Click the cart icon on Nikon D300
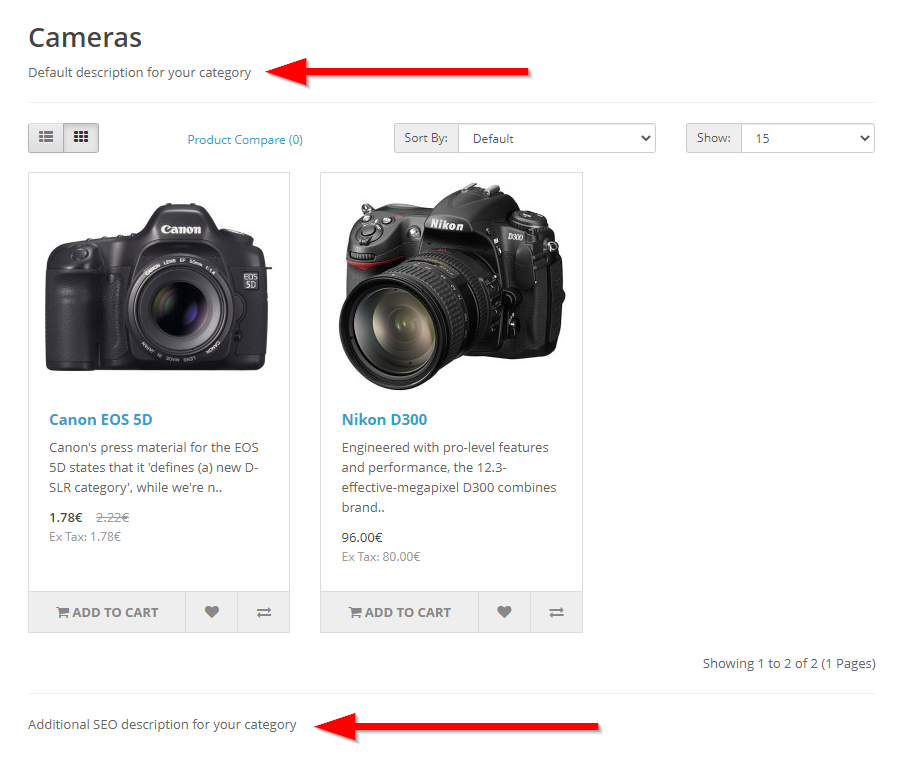 pos(354,612)
